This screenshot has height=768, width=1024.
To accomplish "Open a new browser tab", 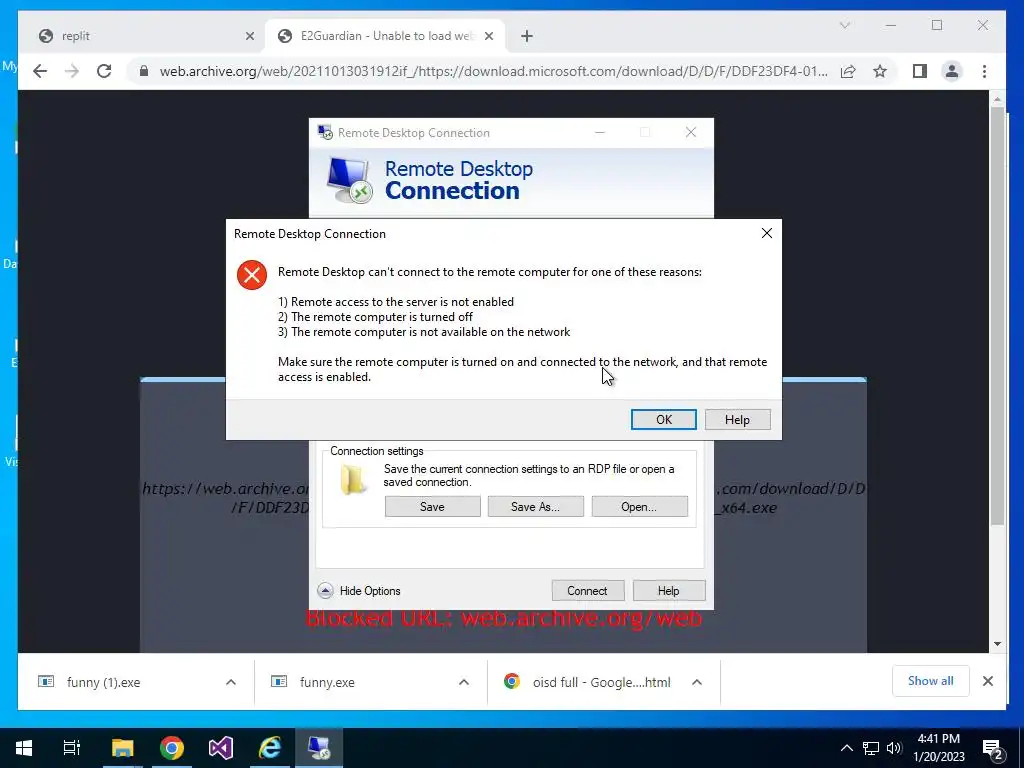I will 527,36.
